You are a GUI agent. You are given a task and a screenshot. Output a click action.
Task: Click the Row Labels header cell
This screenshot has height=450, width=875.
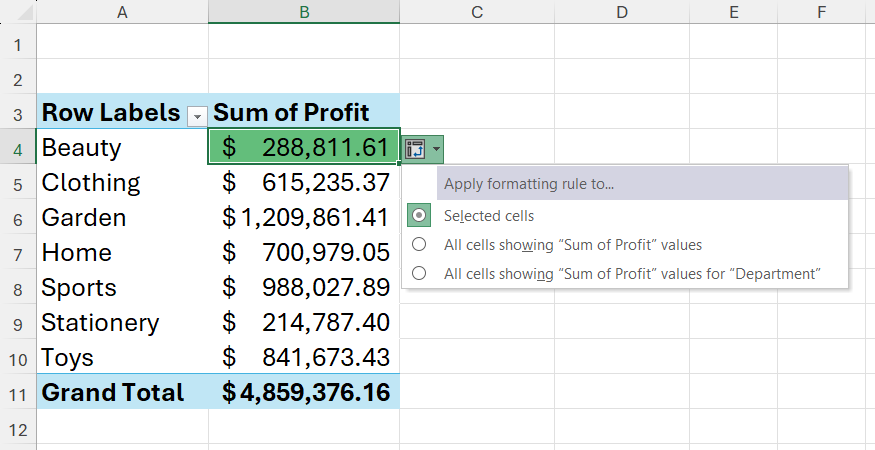[122, 111]
